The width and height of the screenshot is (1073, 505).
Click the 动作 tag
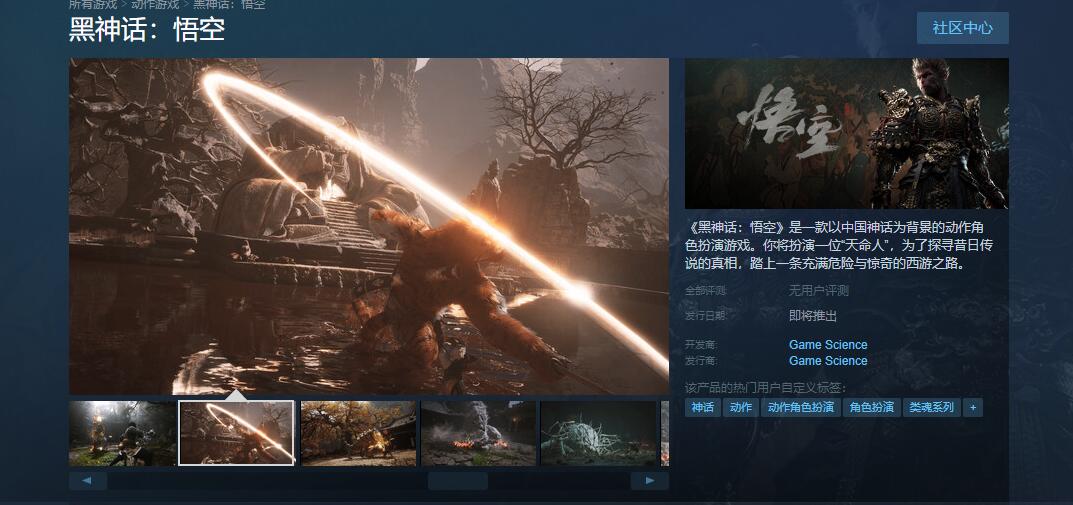tap(740, 408)
